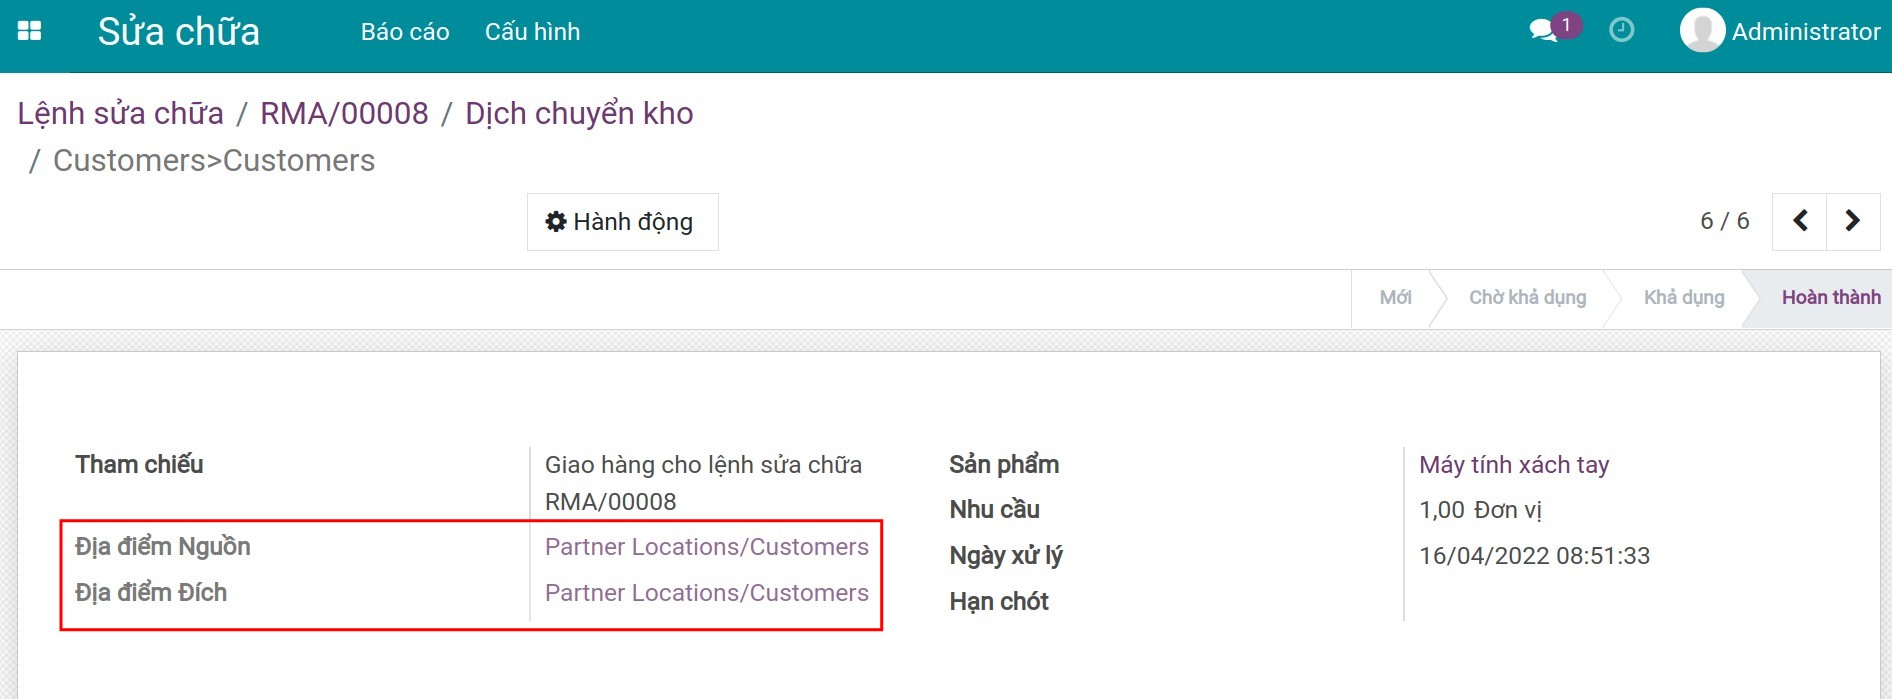Click the reference text Giao hàng cho lệnh sửa chữa
Viewport: 1892px width, 699px height.
703,465
